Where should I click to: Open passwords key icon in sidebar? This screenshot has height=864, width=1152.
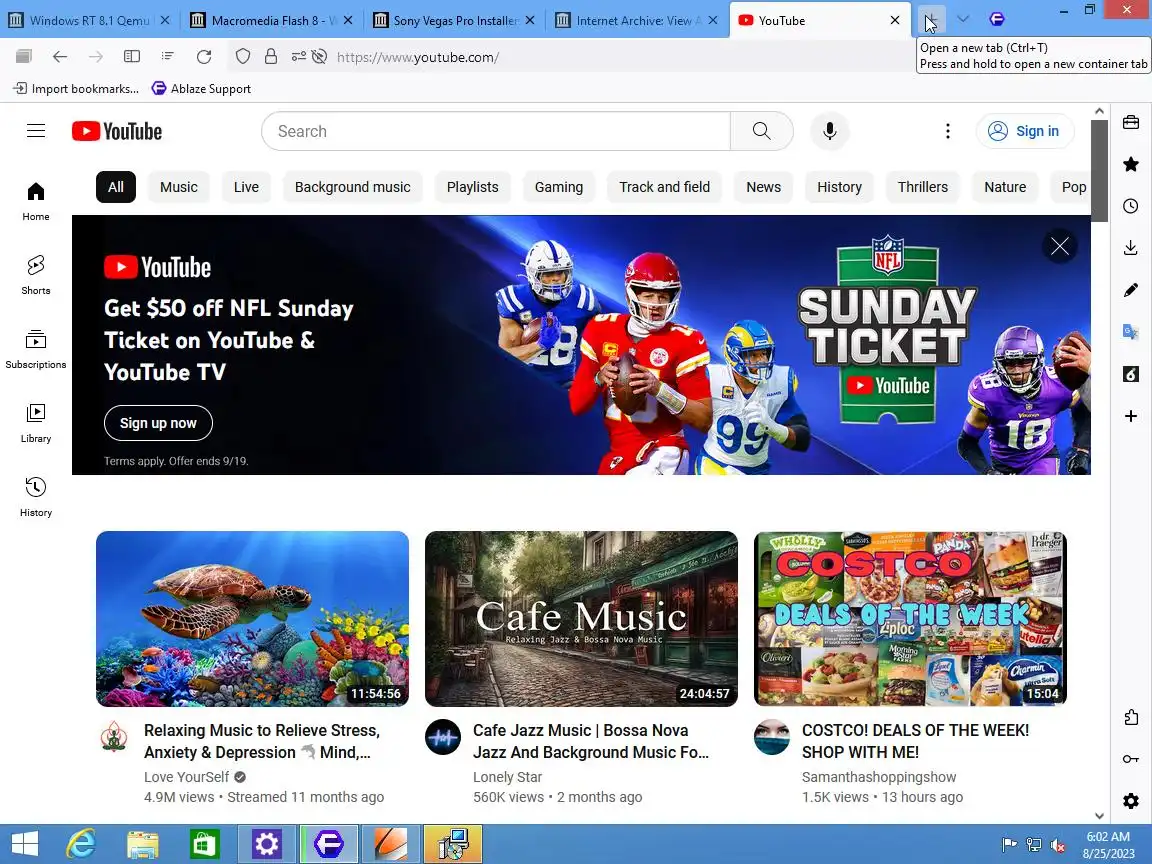[x=1131, y=759]
